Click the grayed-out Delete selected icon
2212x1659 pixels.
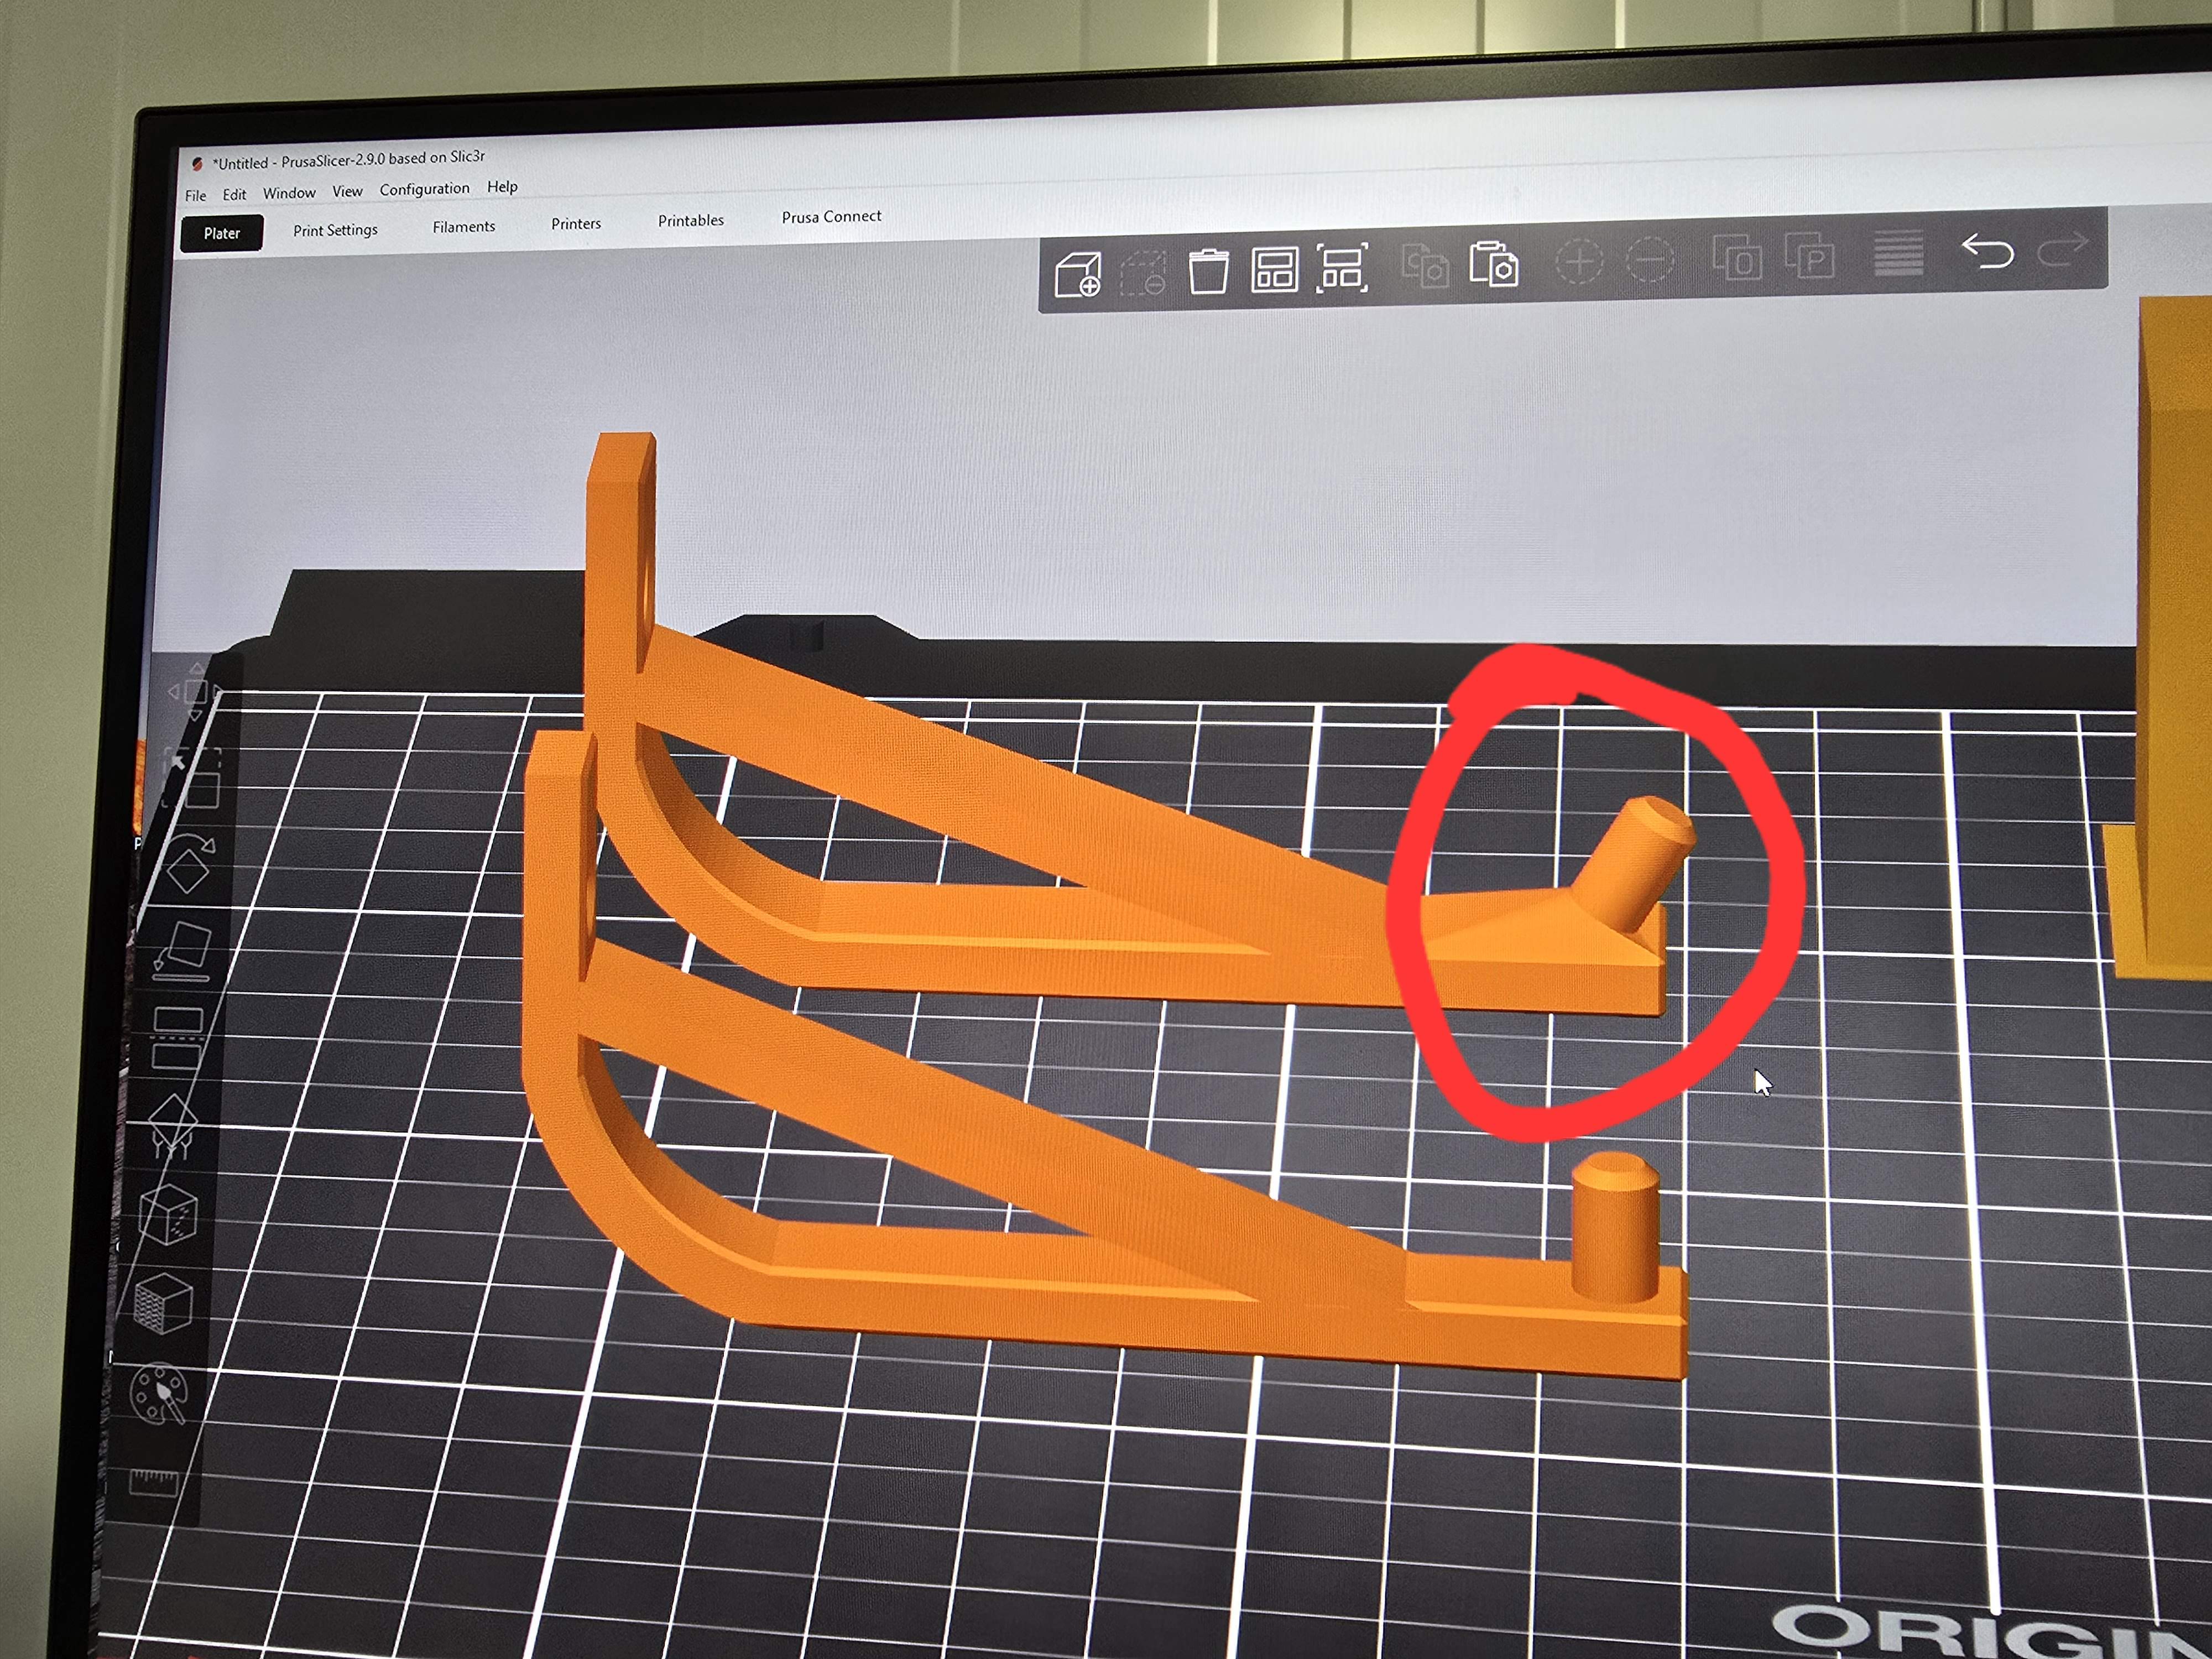pos(1142,272)
